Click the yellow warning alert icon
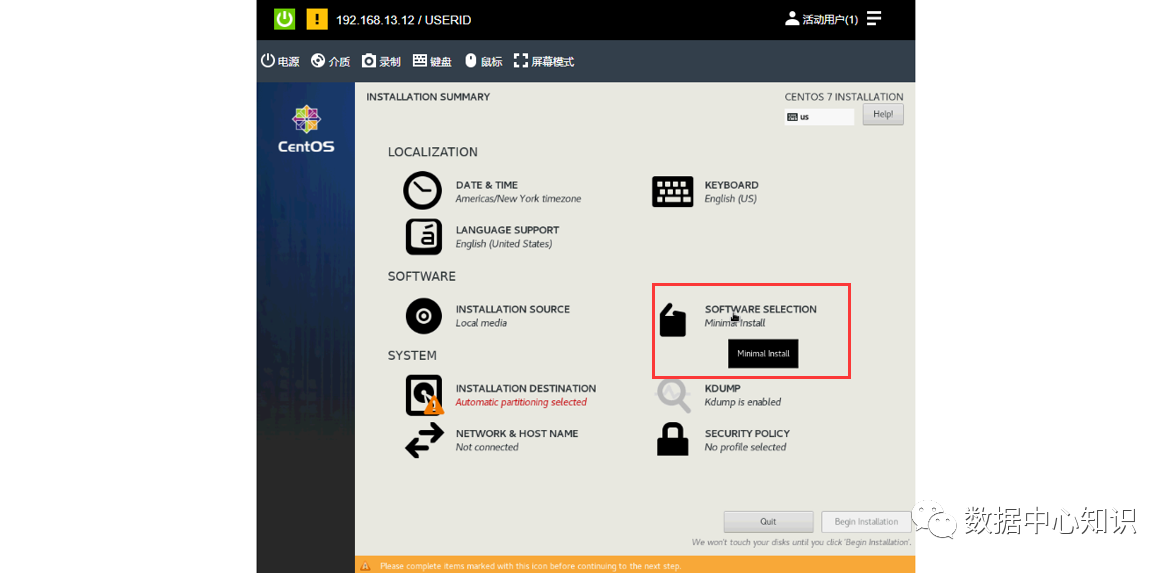 click(x=317, y=20)
